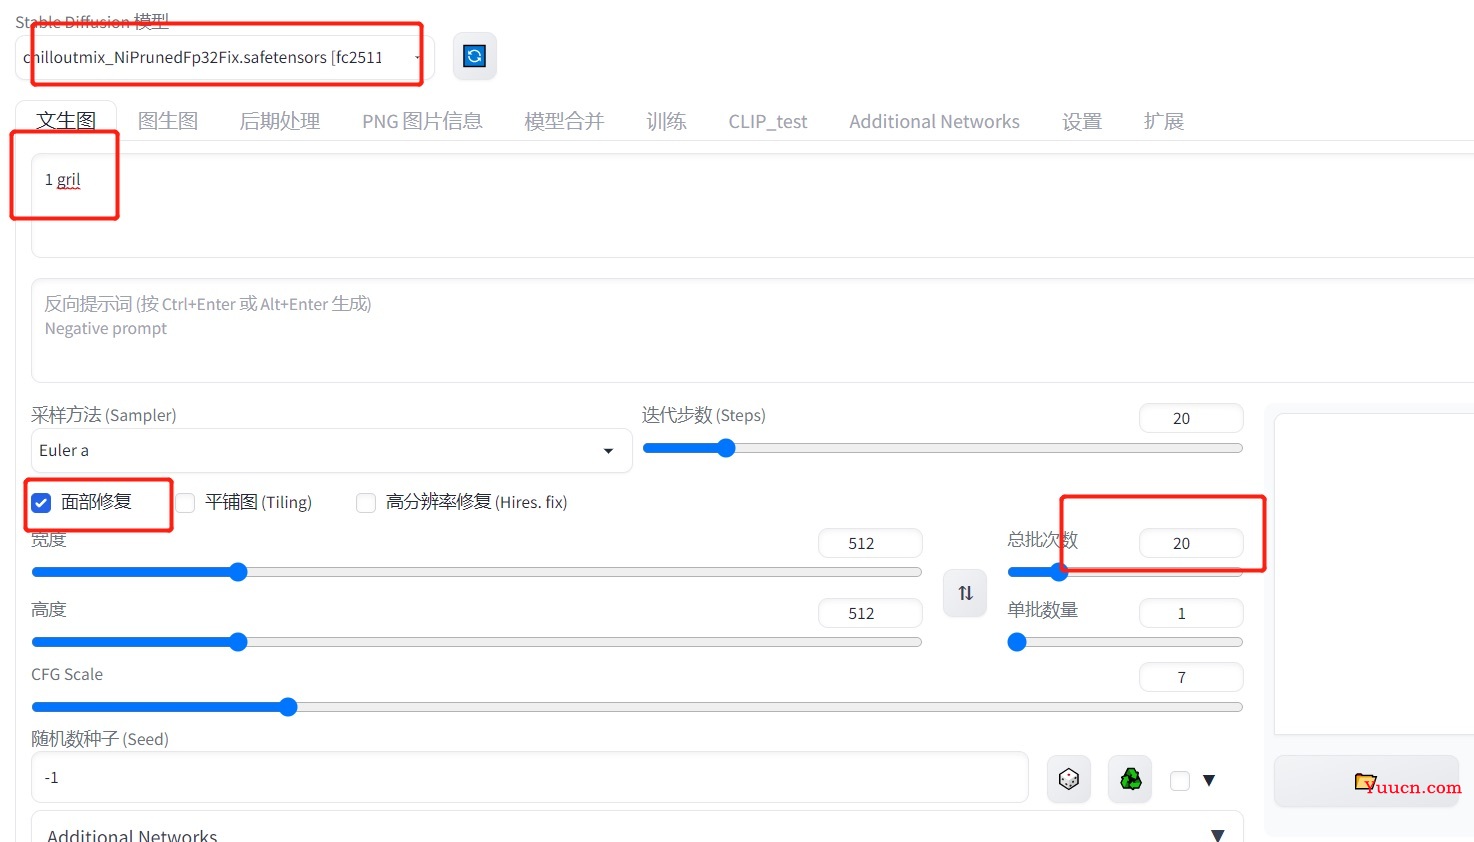Enable 高分辨率修复 (Hires. fix) checkbox
Image resolution: width=1474 pixels, height=842 pixels.
point(366,502)
